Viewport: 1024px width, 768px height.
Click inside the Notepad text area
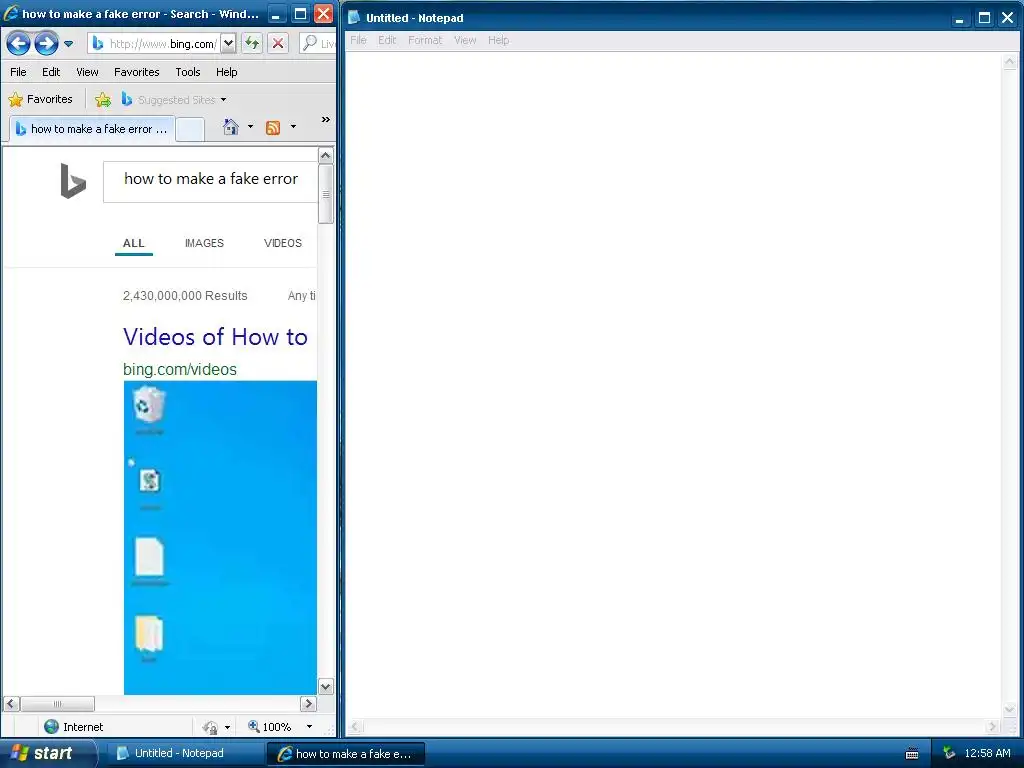(x=673, y=385)
